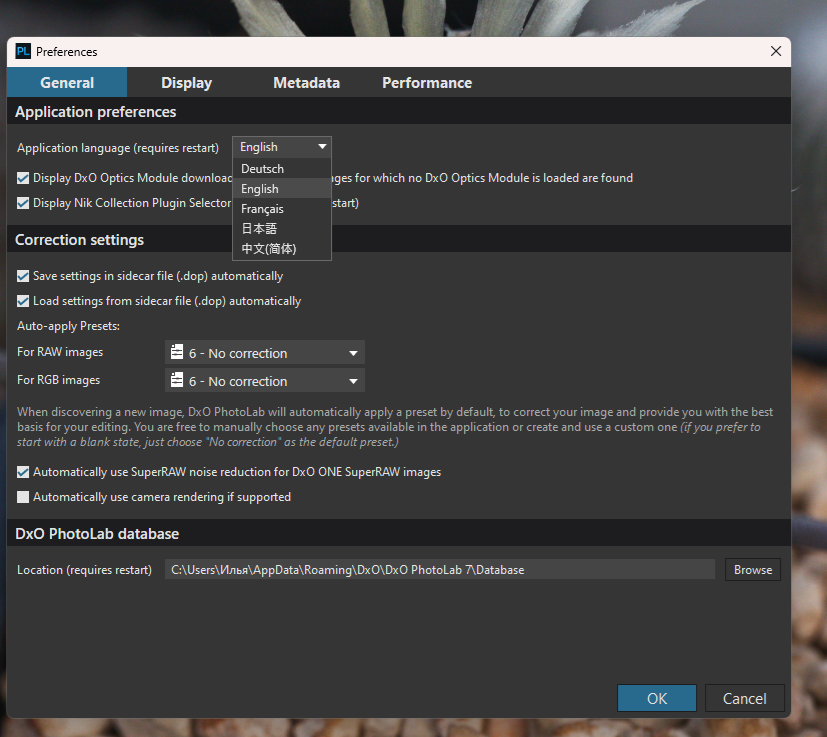Click the DxO PhotoLab database section header

click(97, 534)
